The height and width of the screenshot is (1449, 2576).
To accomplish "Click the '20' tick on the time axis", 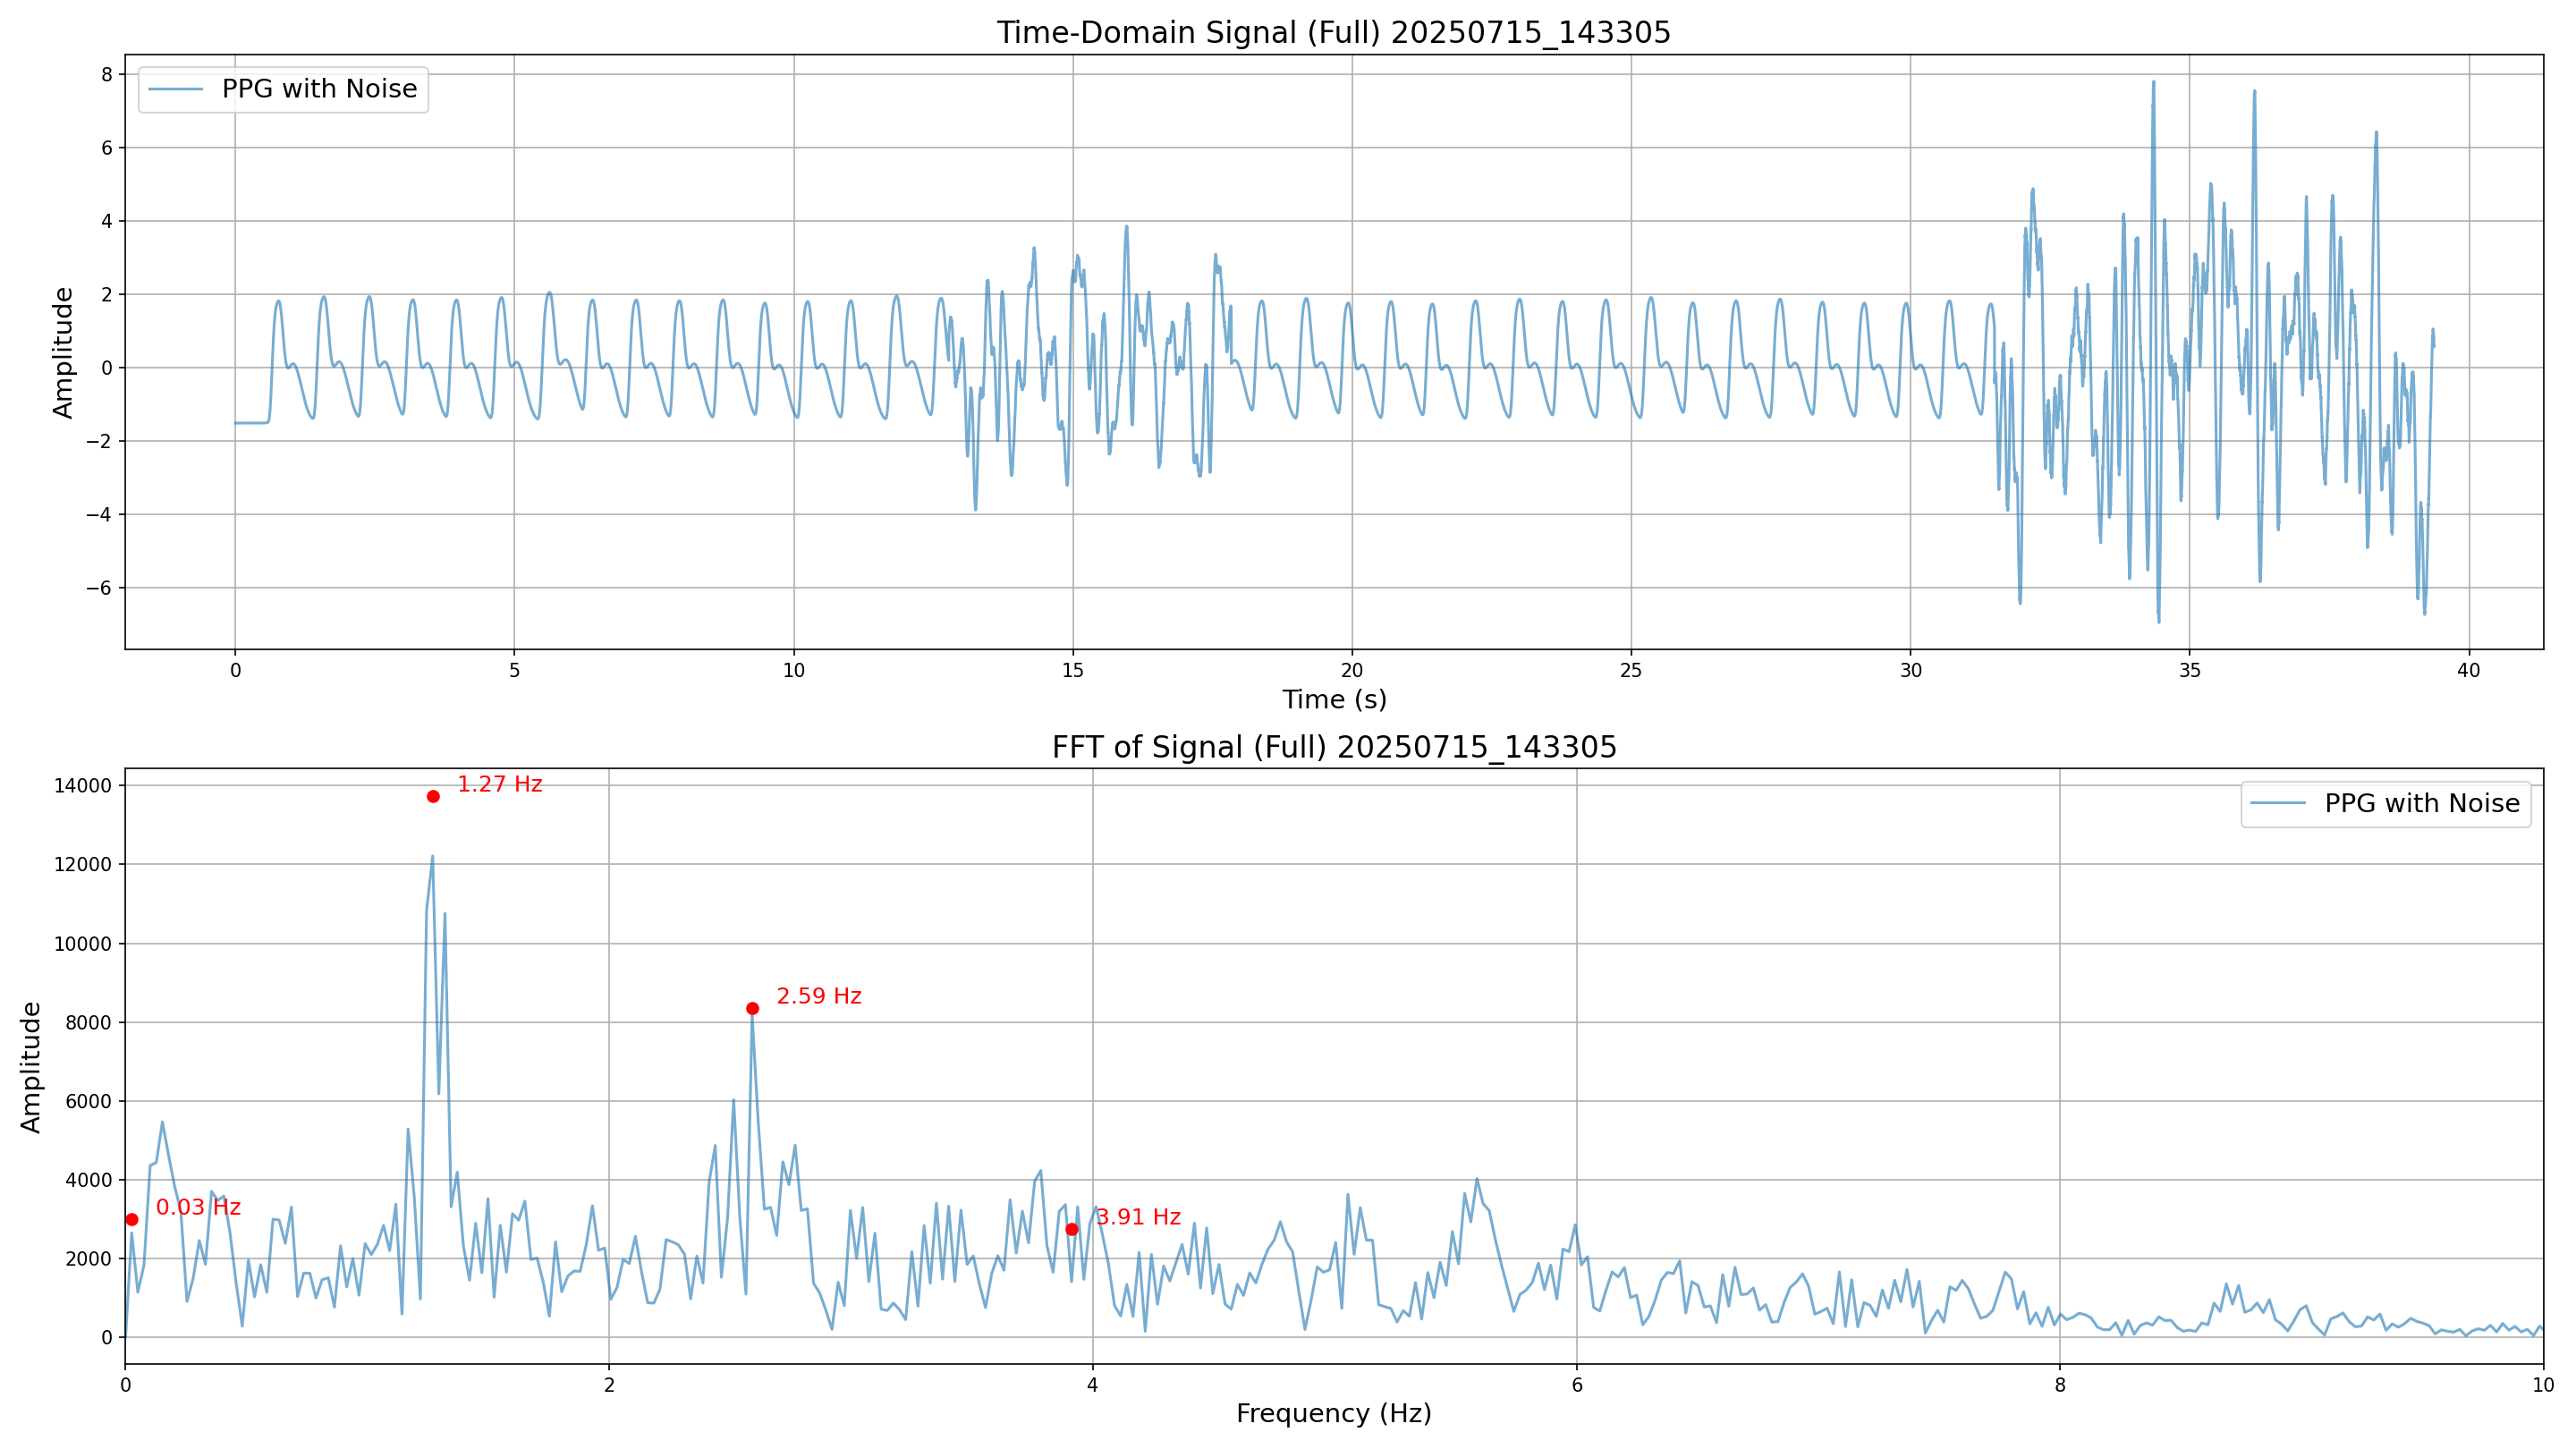I will (1352, 671).
